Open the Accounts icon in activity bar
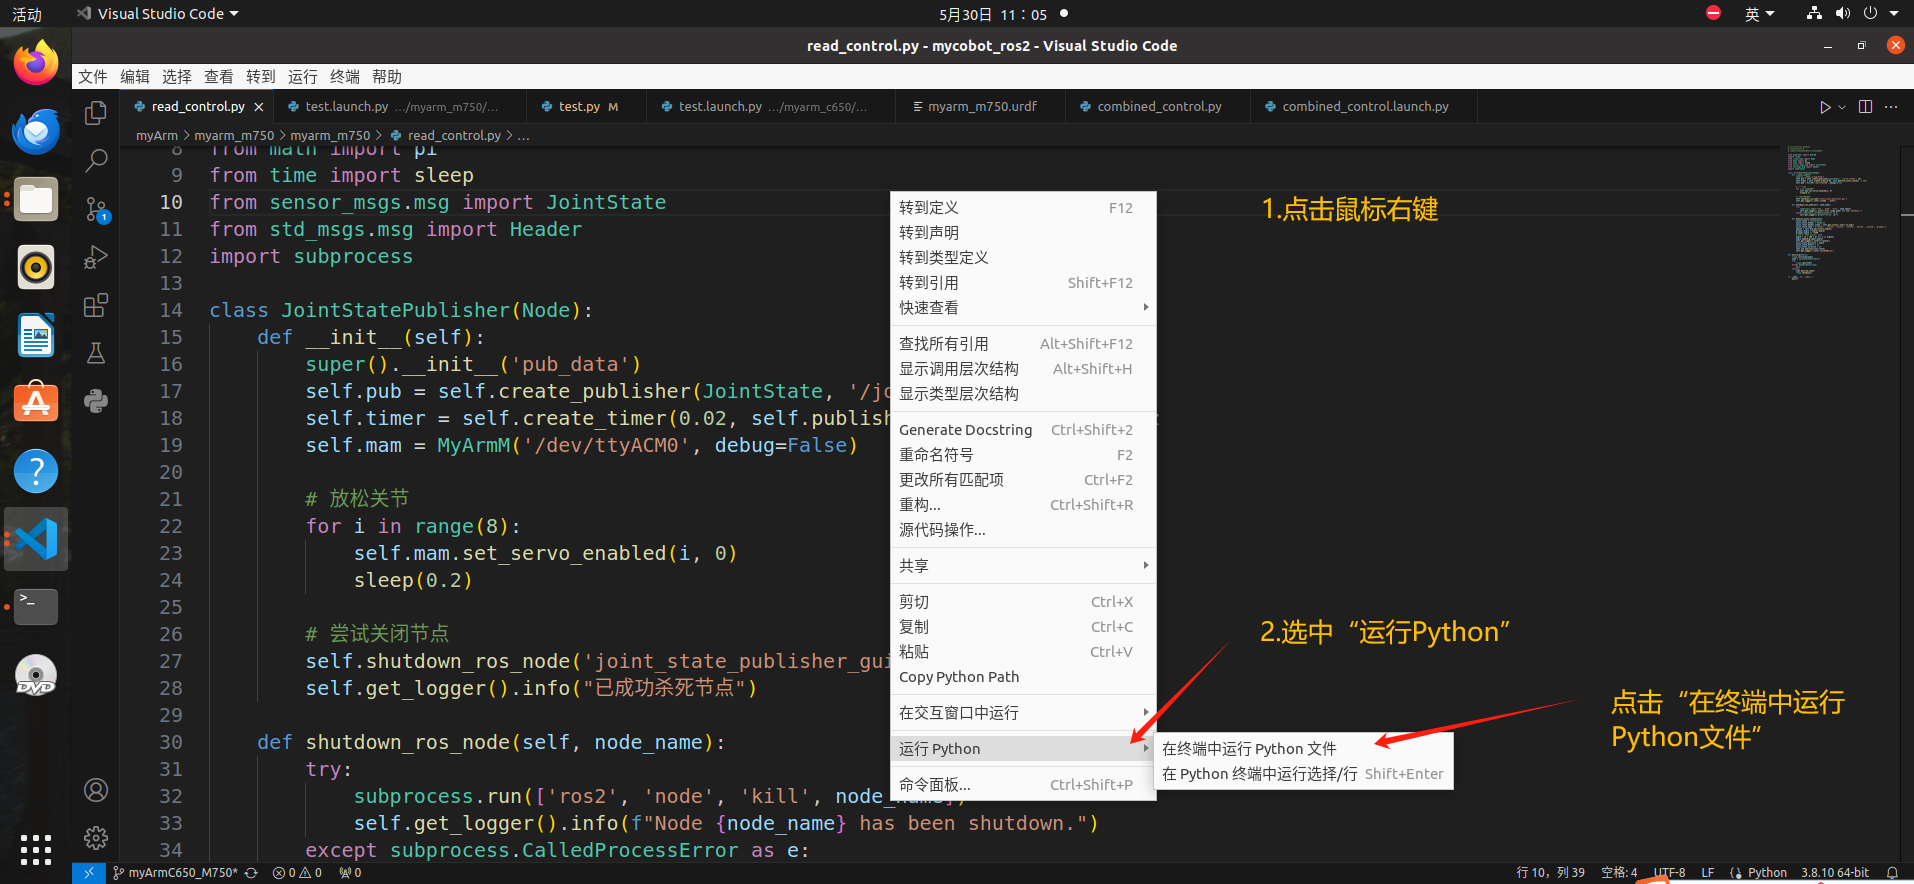The width and height of the screenshot is (1914, 884). (96, 790)
